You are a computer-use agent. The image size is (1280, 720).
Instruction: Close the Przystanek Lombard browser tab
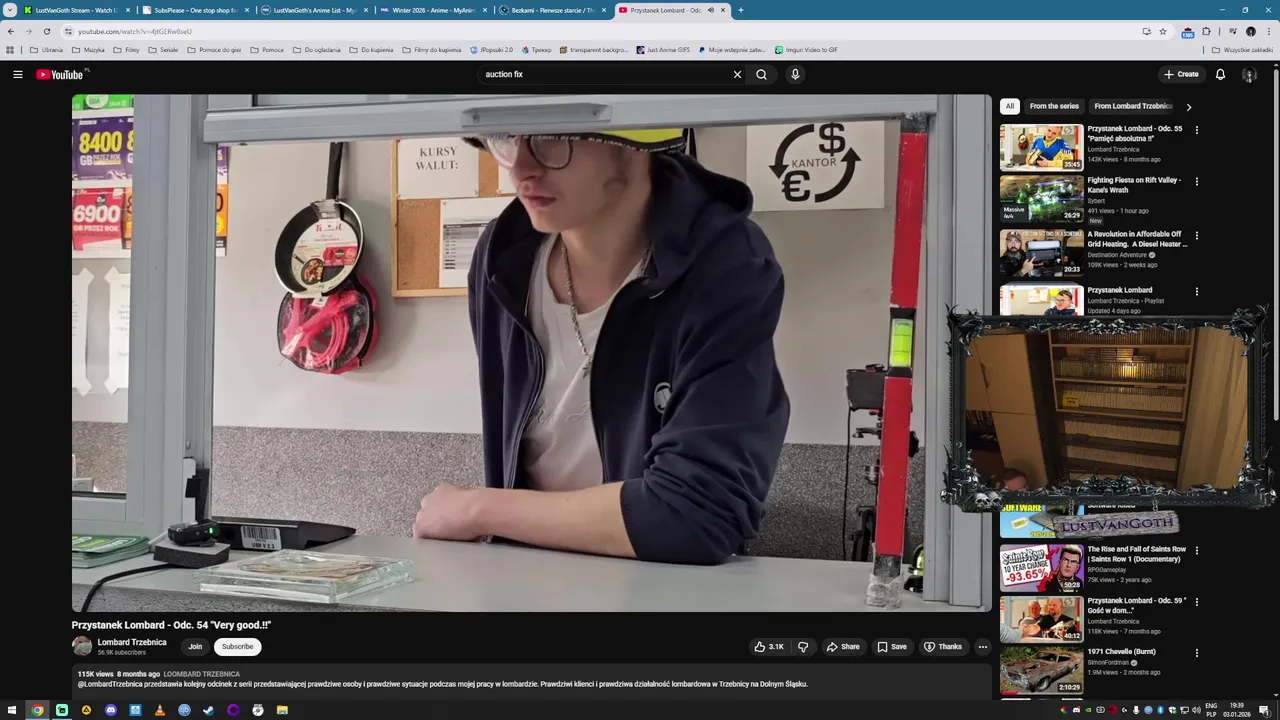coord(722,10)
